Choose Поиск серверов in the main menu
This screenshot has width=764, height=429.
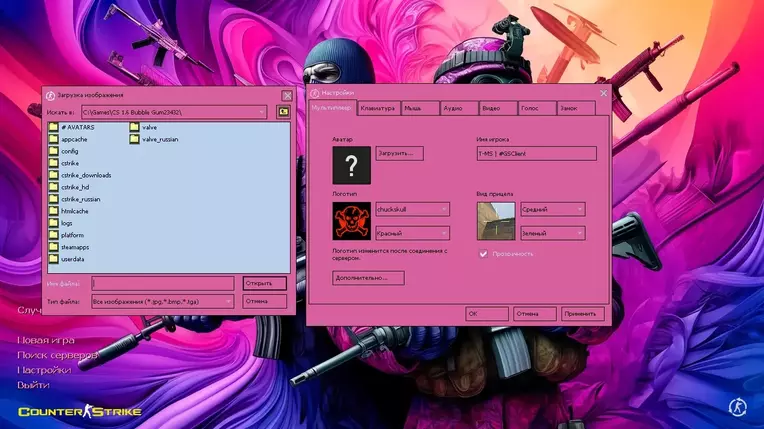(x=57, y=355)
